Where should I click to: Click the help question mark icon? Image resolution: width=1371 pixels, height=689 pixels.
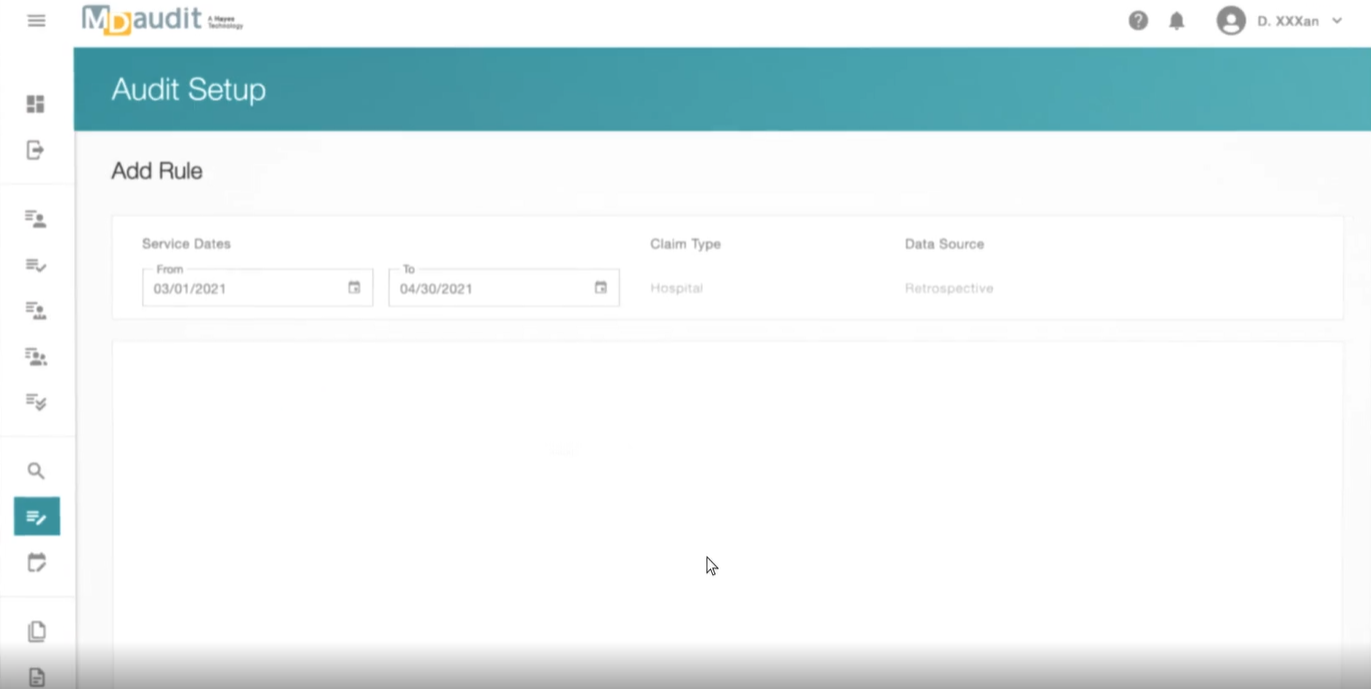coord(1138,20)
